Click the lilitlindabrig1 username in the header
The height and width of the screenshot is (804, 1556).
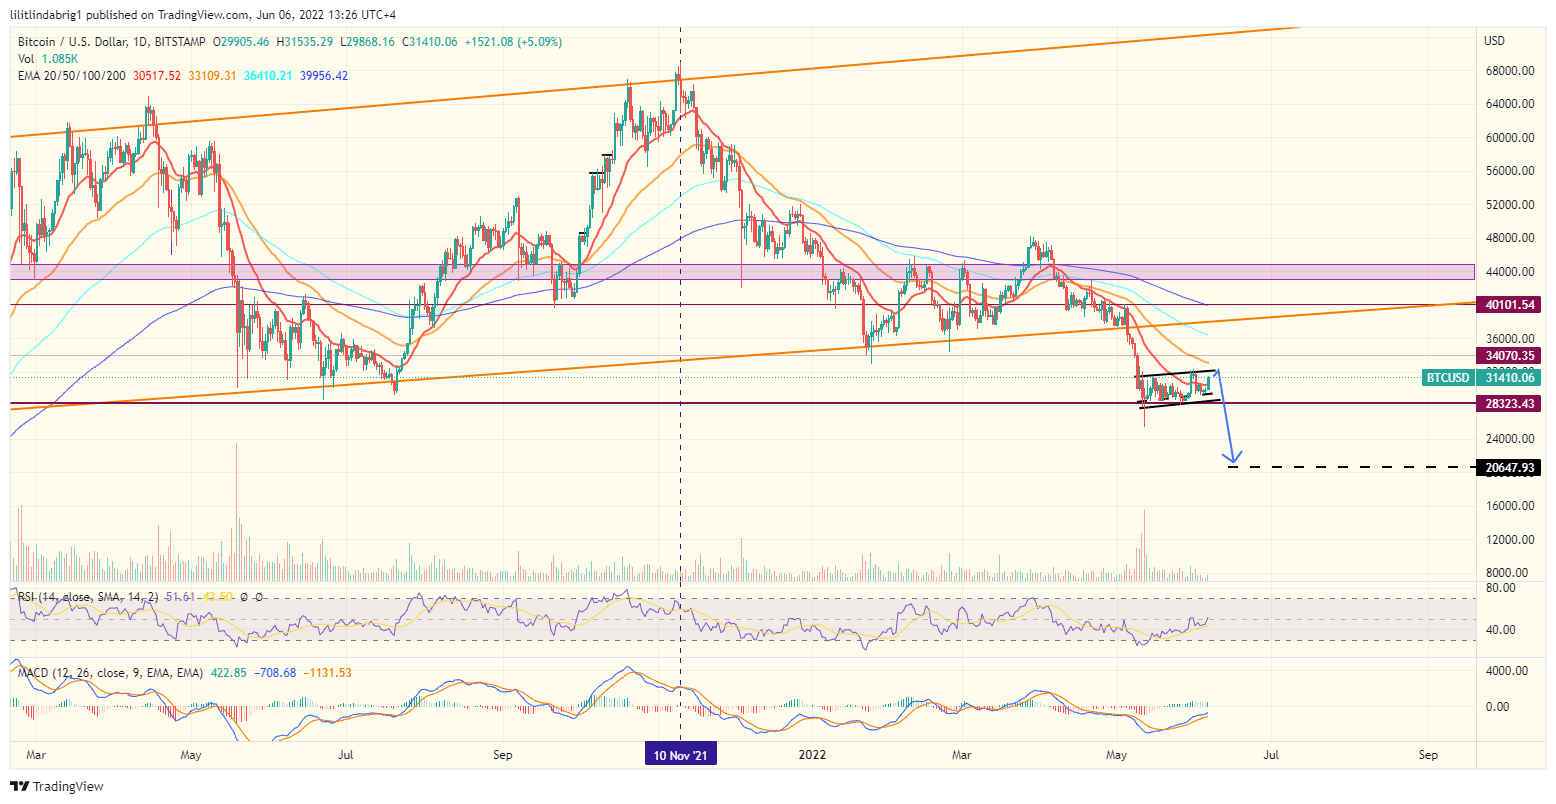click(x=47, y=14)
